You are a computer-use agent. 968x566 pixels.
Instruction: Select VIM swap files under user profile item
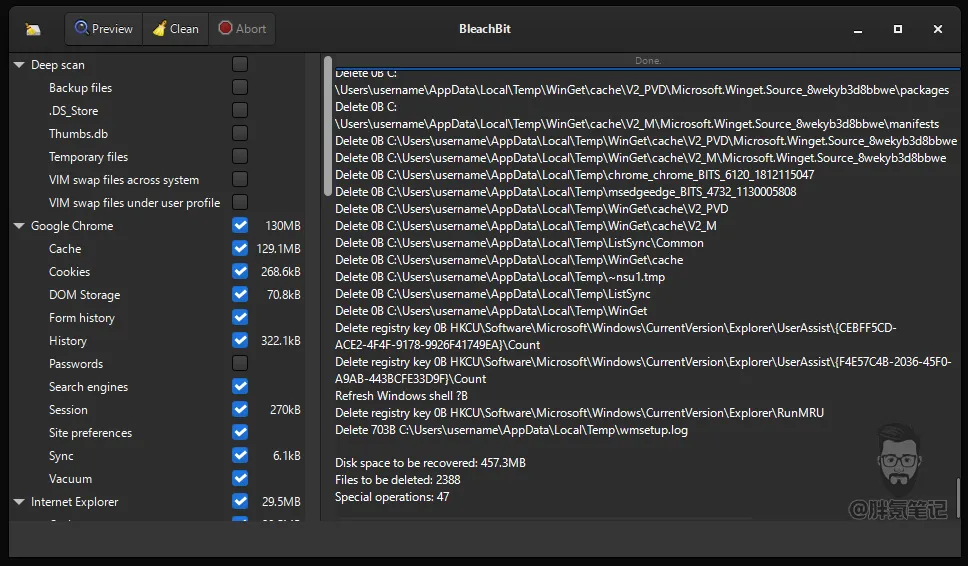click(135, 202)
